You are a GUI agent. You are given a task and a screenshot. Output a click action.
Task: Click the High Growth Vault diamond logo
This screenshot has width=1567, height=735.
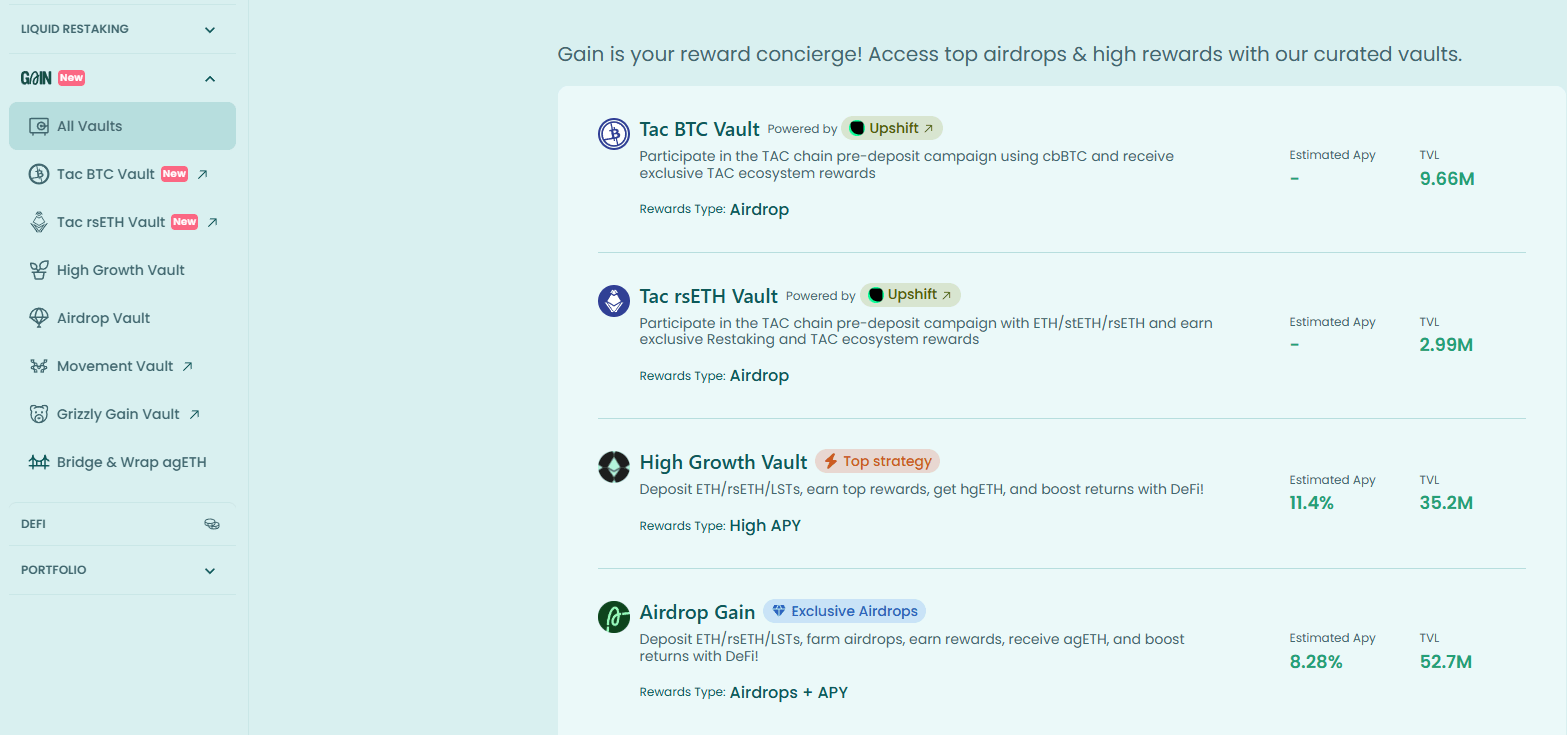click(614, 467)
